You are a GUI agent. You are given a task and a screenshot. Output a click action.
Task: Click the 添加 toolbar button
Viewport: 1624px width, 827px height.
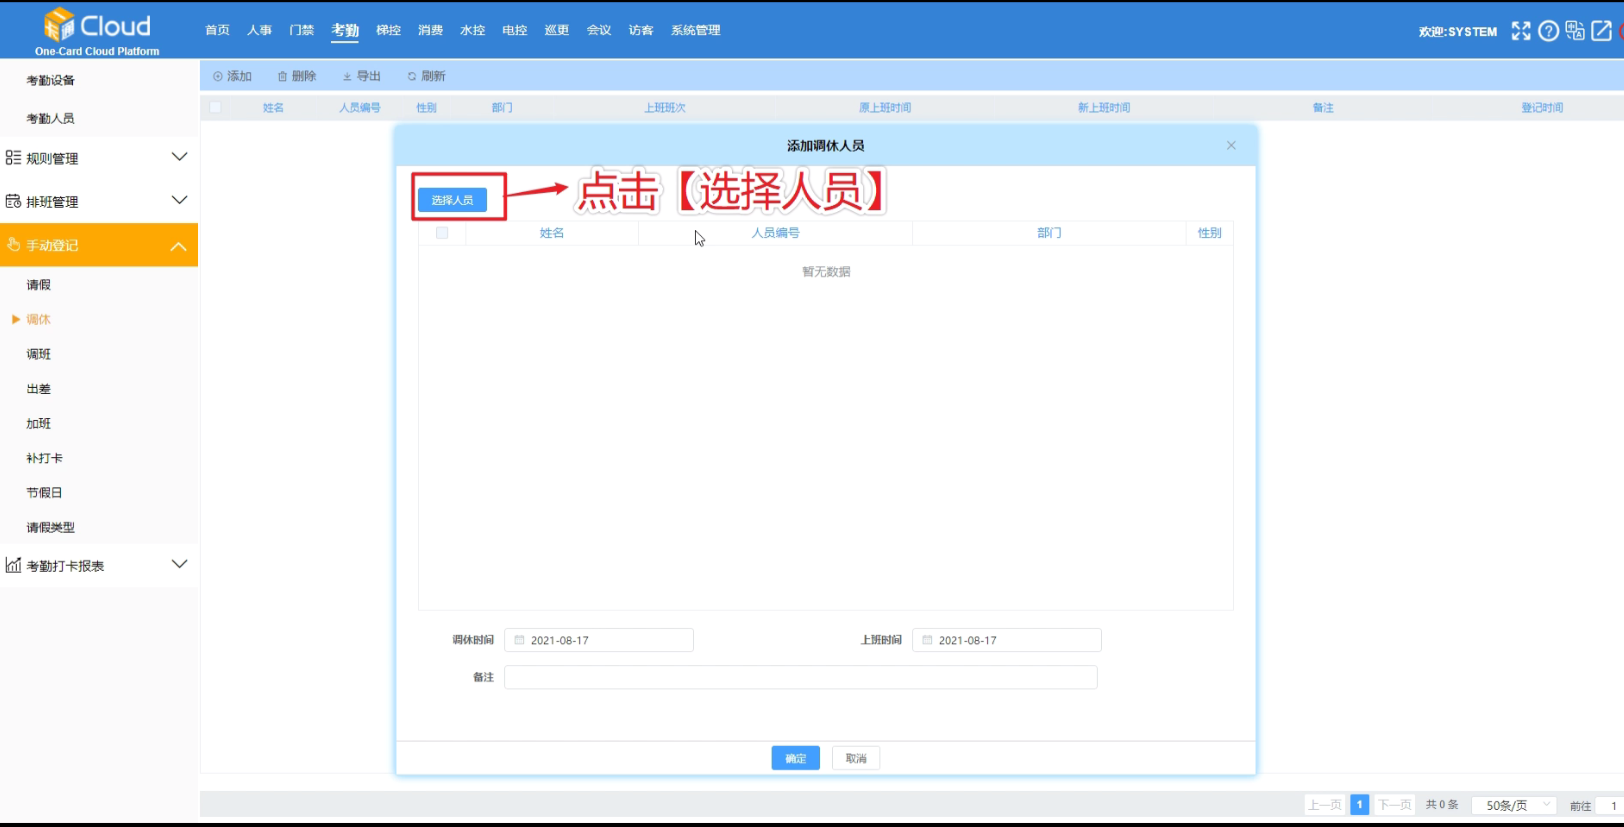click(x=232, y=76)
